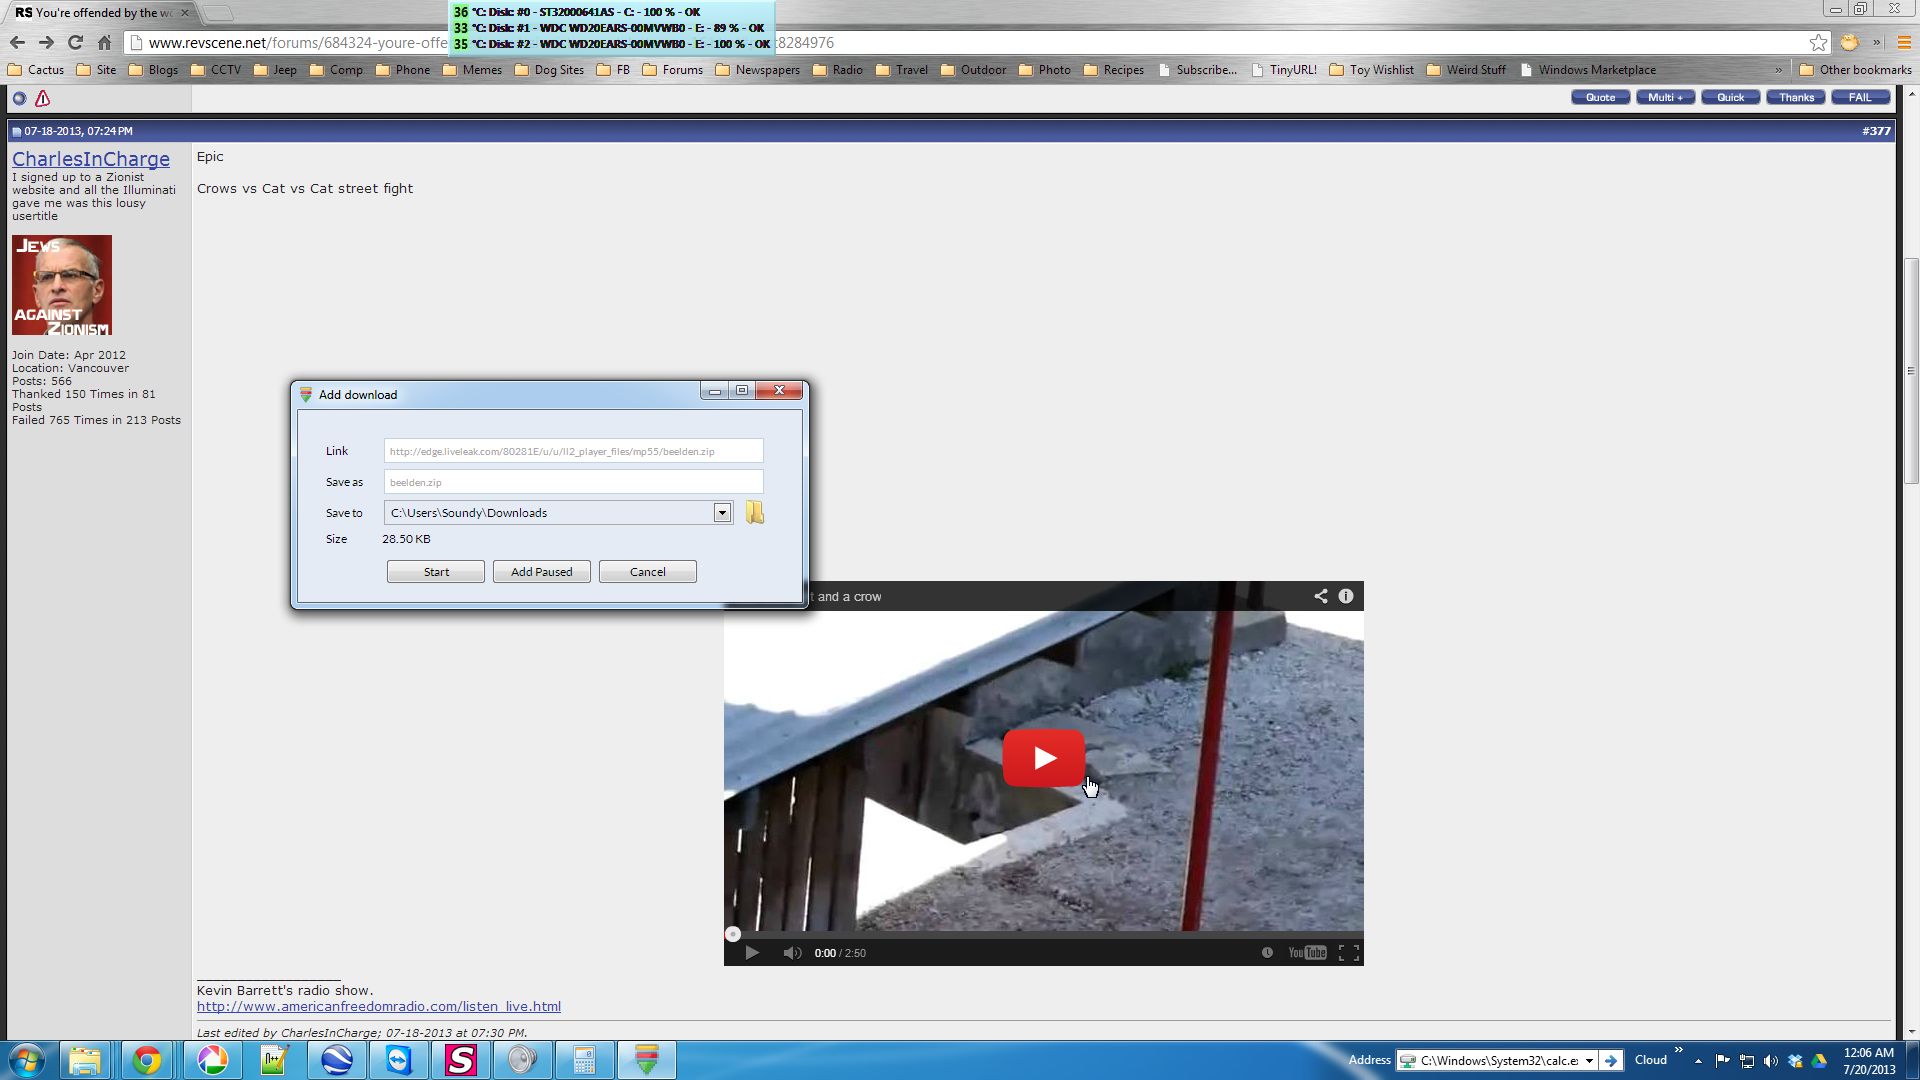
Task: Open the americanfreedomradio listen live link
Action: click(x=378, y=1006)
